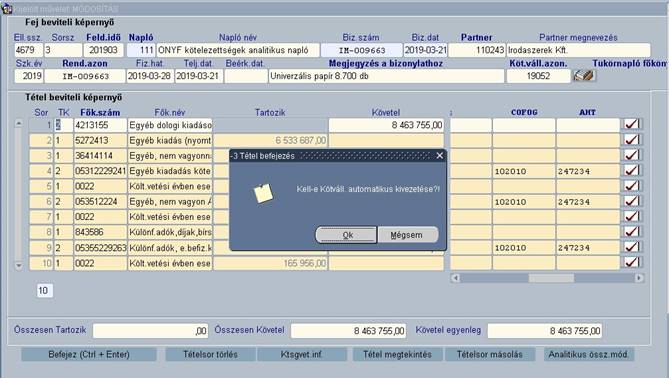Click the Fők.szám cell 843586
This screenshot has height=378, width=669.
pos(100,232)
